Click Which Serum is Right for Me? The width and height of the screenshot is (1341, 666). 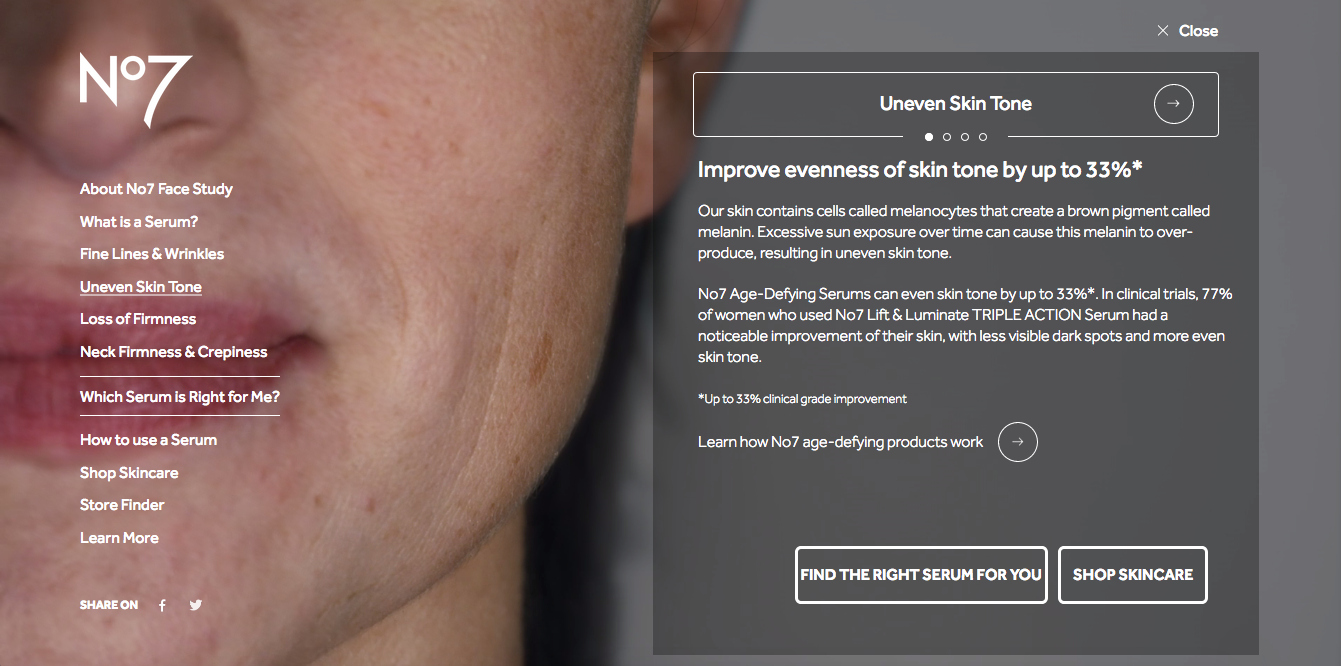[180, 397]
